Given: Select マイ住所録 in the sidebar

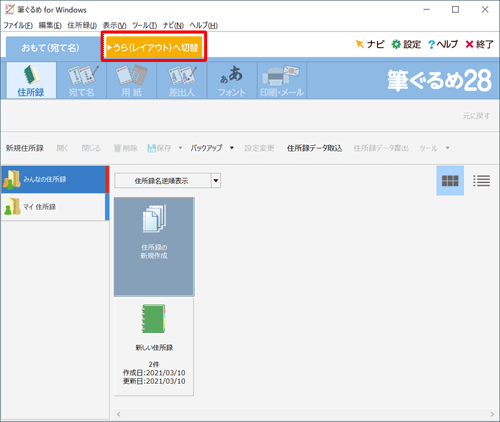Looking at the screenshot, I should click(55, 207).
